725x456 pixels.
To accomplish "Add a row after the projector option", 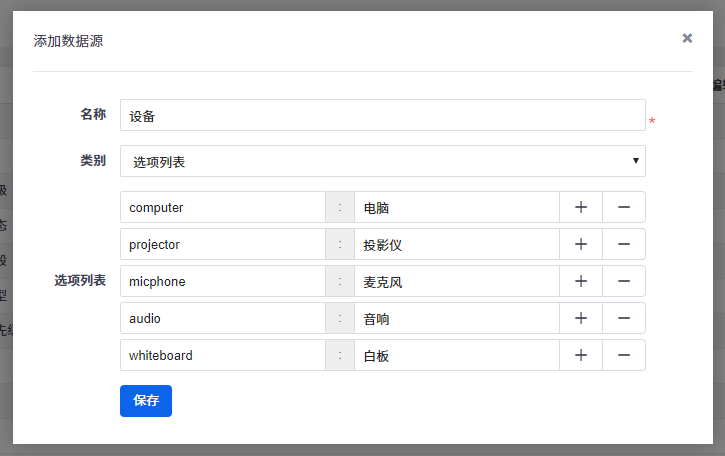I will point(581,244).
